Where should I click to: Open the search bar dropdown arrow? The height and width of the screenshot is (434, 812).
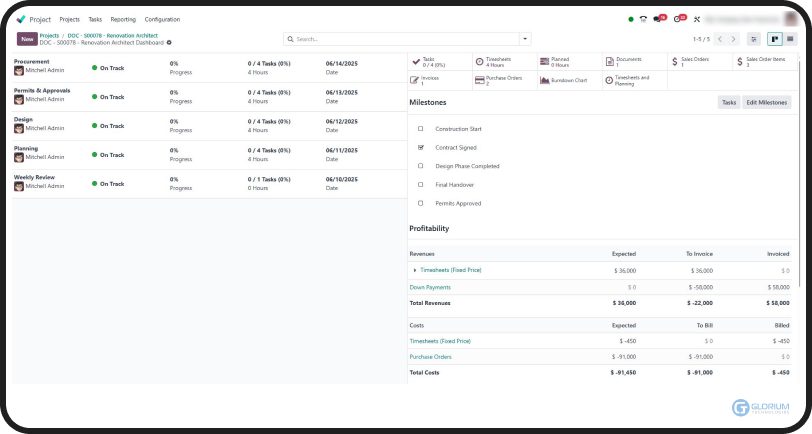pyautogui.click(x=525, y=39)
